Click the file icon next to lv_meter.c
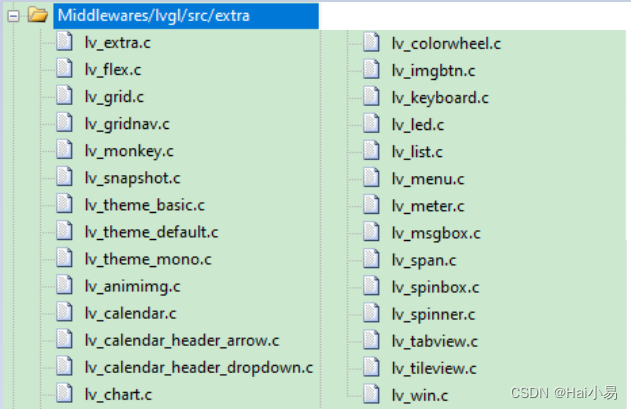 tap(371, 205)
